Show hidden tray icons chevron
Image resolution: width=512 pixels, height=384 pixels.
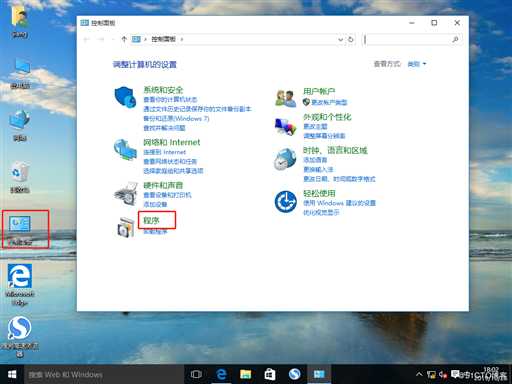(x=419, y=374)
